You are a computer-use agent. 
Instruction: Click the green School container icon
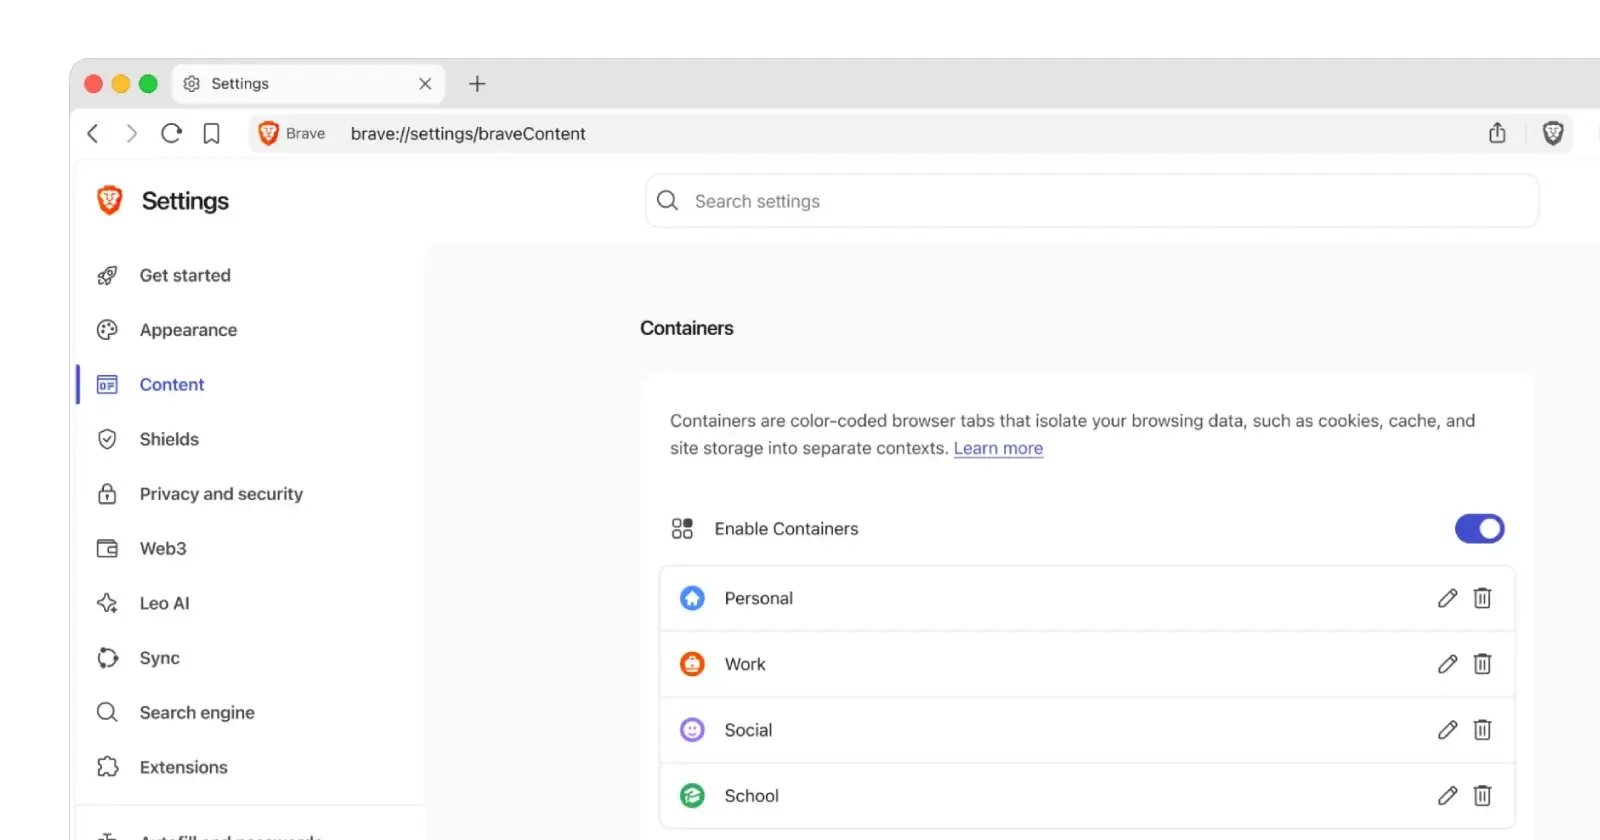pos(692,796)
